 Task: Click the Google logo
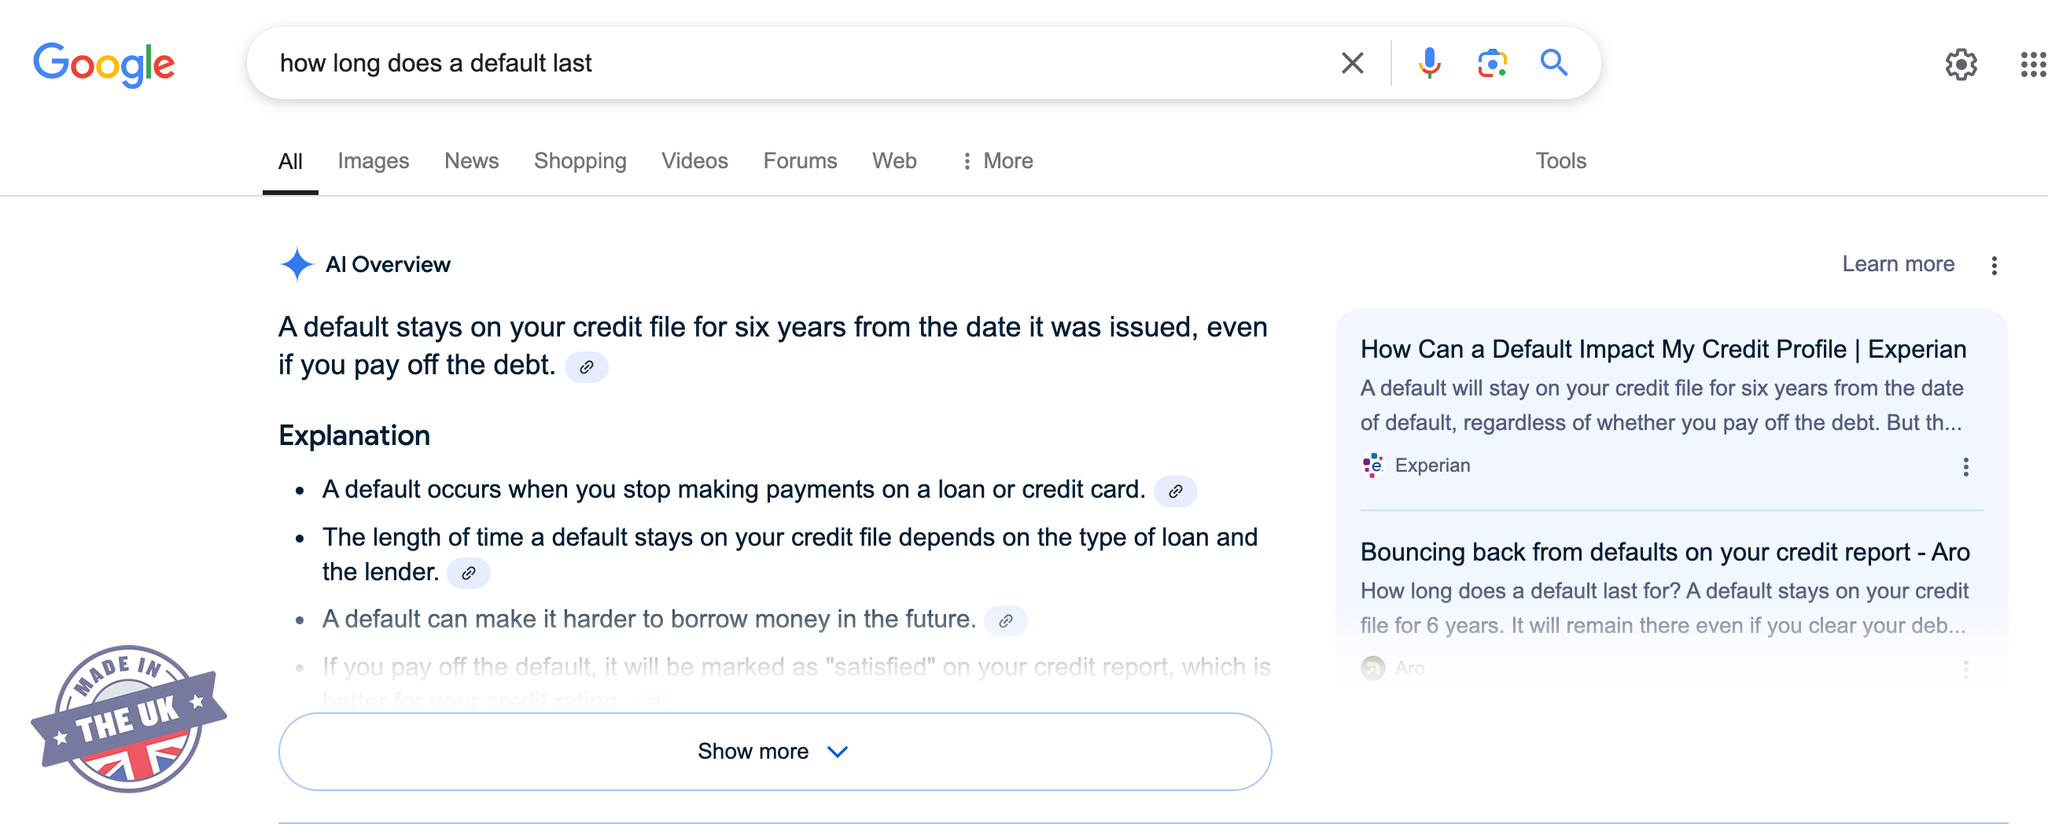[104, 64]
